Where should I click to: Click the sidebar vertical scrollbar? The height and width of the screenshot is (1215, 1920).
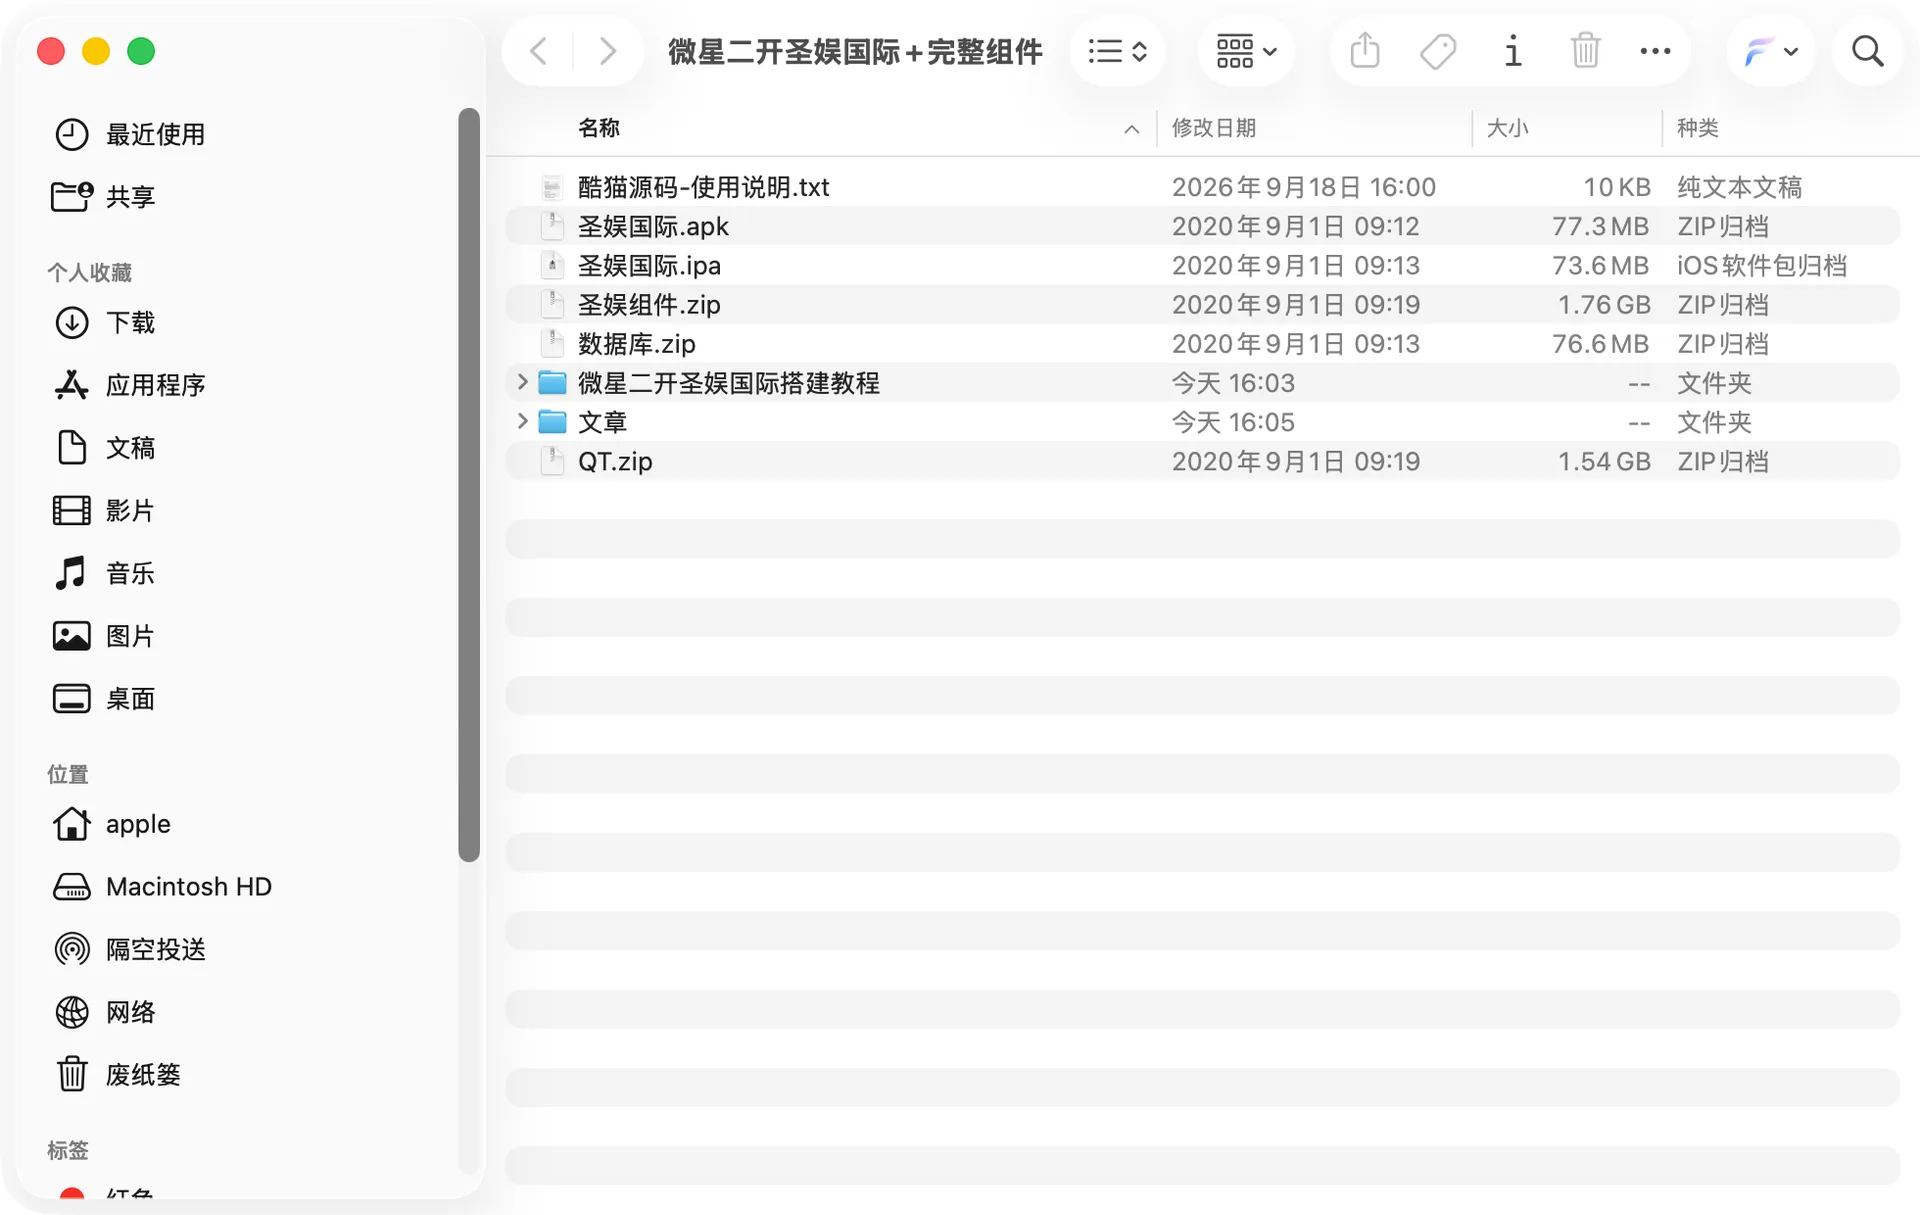pyautogui.click(x=469, y=484)
